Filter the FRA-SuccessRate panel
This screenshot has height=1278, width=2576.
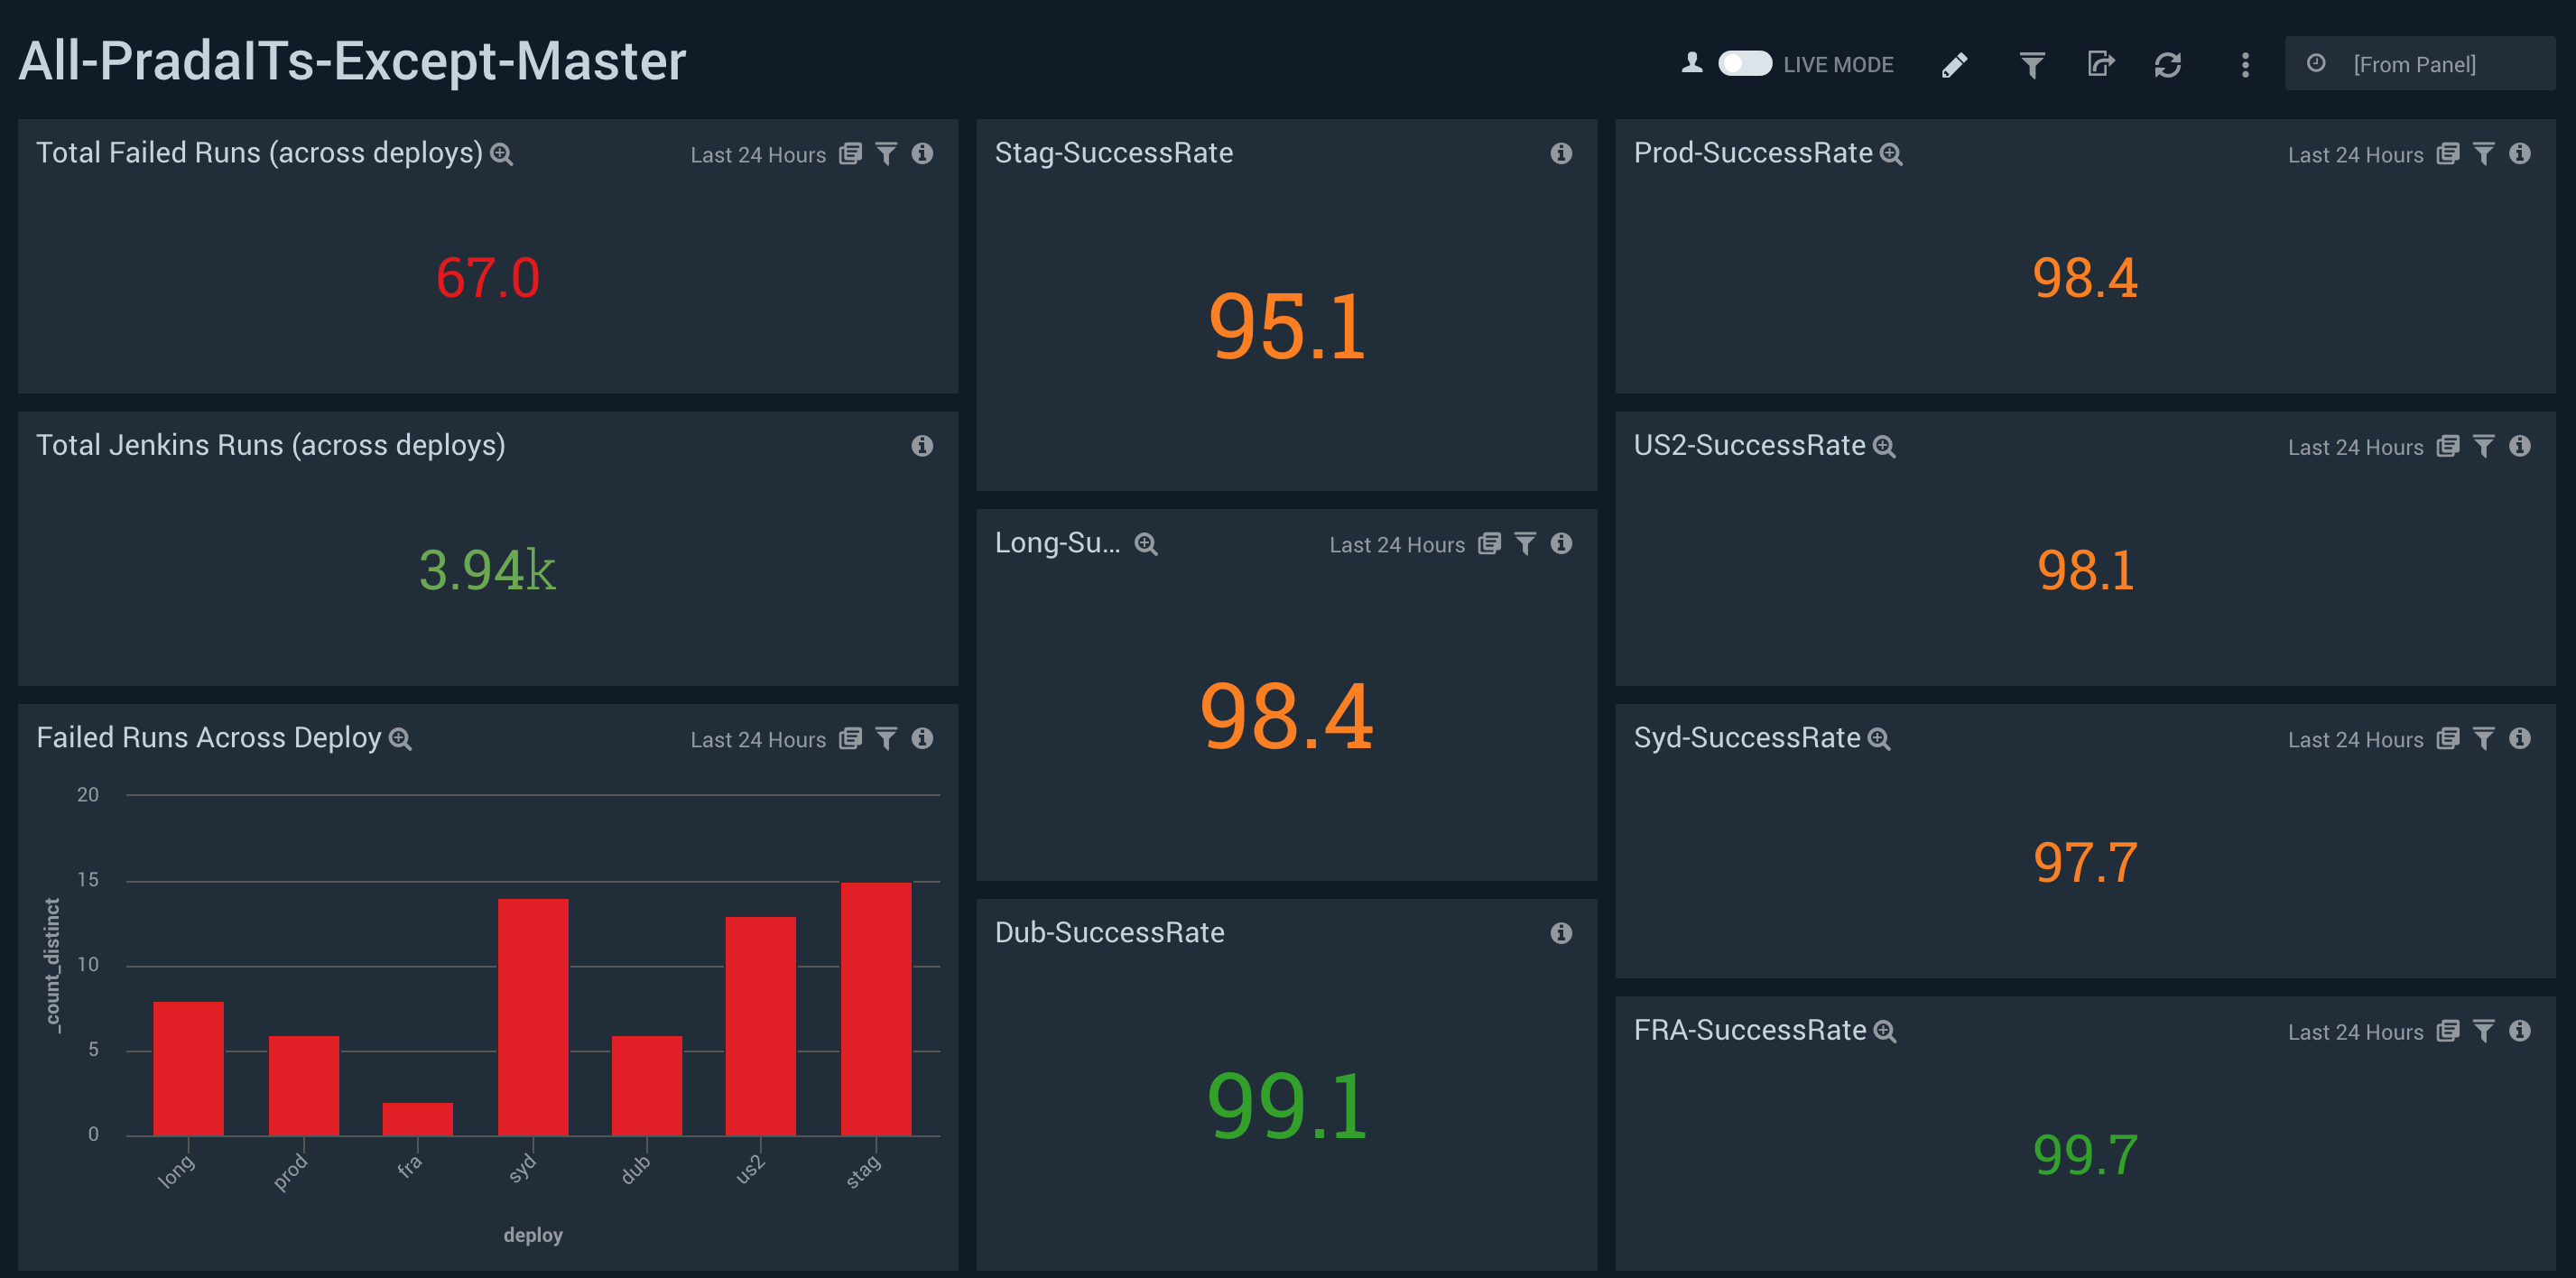point(2483,1031)
